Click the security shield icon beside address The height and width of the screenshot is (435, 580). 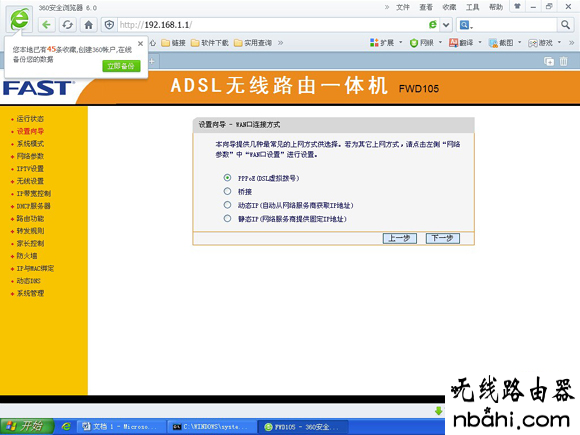[x=109, y=25]
